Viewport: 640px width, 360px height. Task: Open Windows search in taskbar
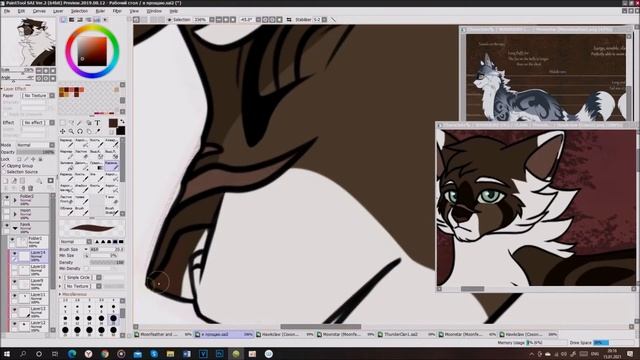coord(23,354)
